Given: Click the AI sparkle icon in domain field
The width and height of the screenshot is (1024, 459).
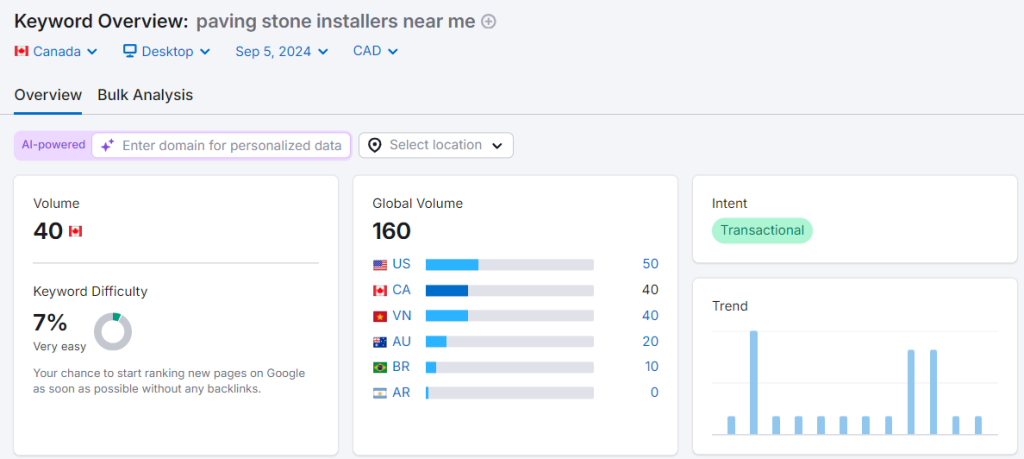Looking at the screenshot, I should tap(107, 145).
